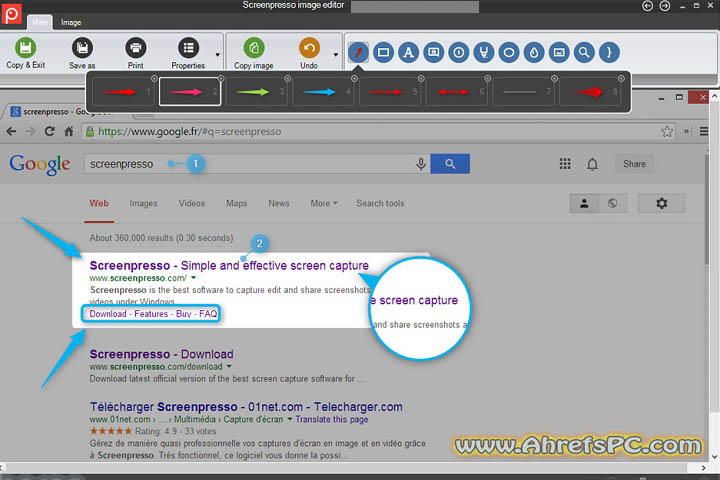720x480 pixels.
Task: Click the Features sitelink under first result
Action: click(151, 314)
